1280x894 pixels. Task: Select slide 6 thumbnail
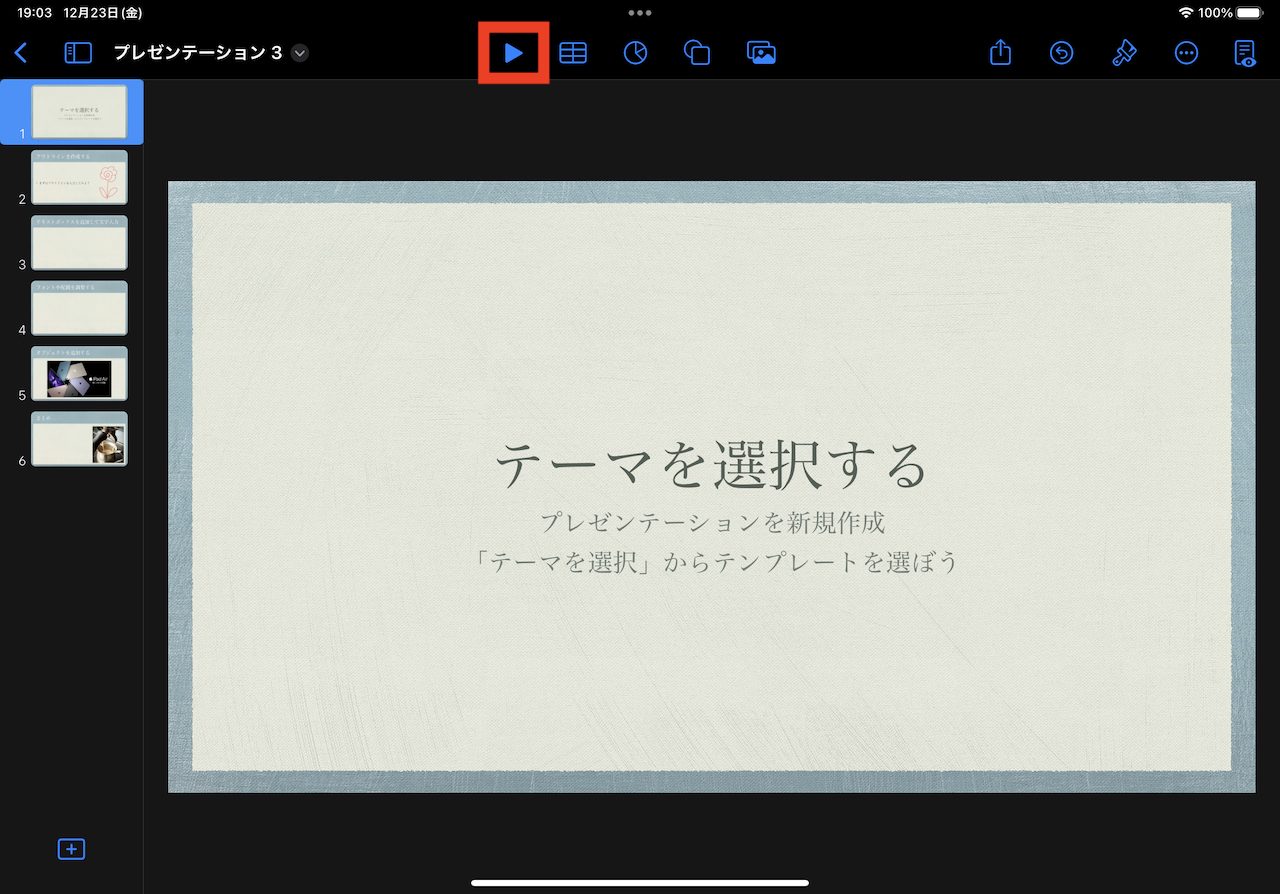click(x=79, y=439)
